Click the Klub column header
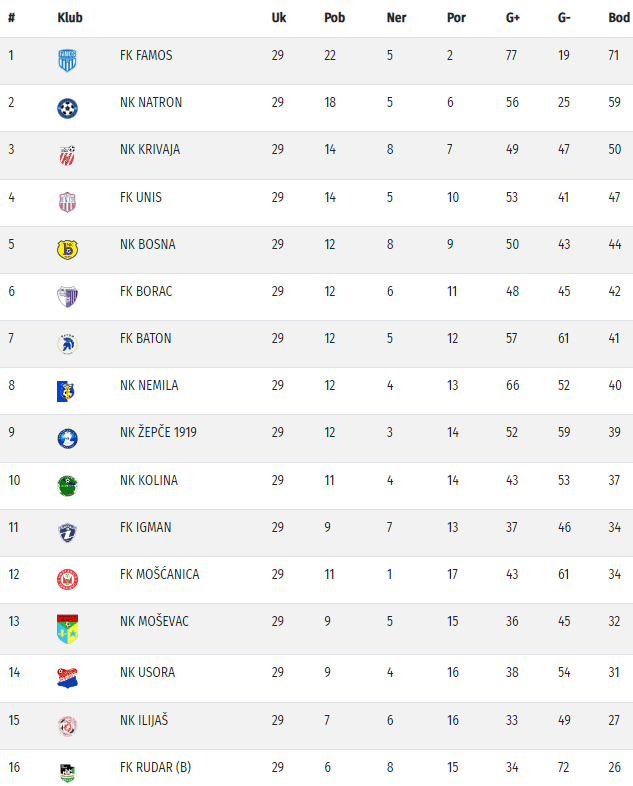Image resolution: width=633 pixels, height=786 pixels. [70, 18]
